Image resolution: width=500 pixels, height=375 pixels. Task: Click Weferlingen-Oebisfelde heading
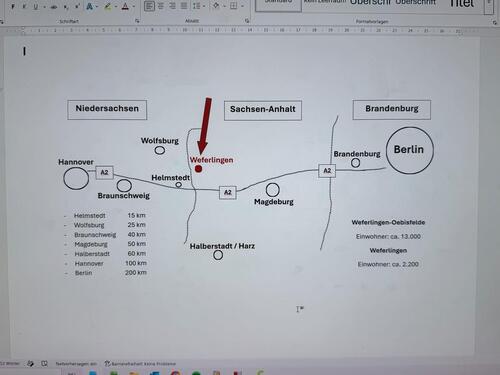point(388,222)
